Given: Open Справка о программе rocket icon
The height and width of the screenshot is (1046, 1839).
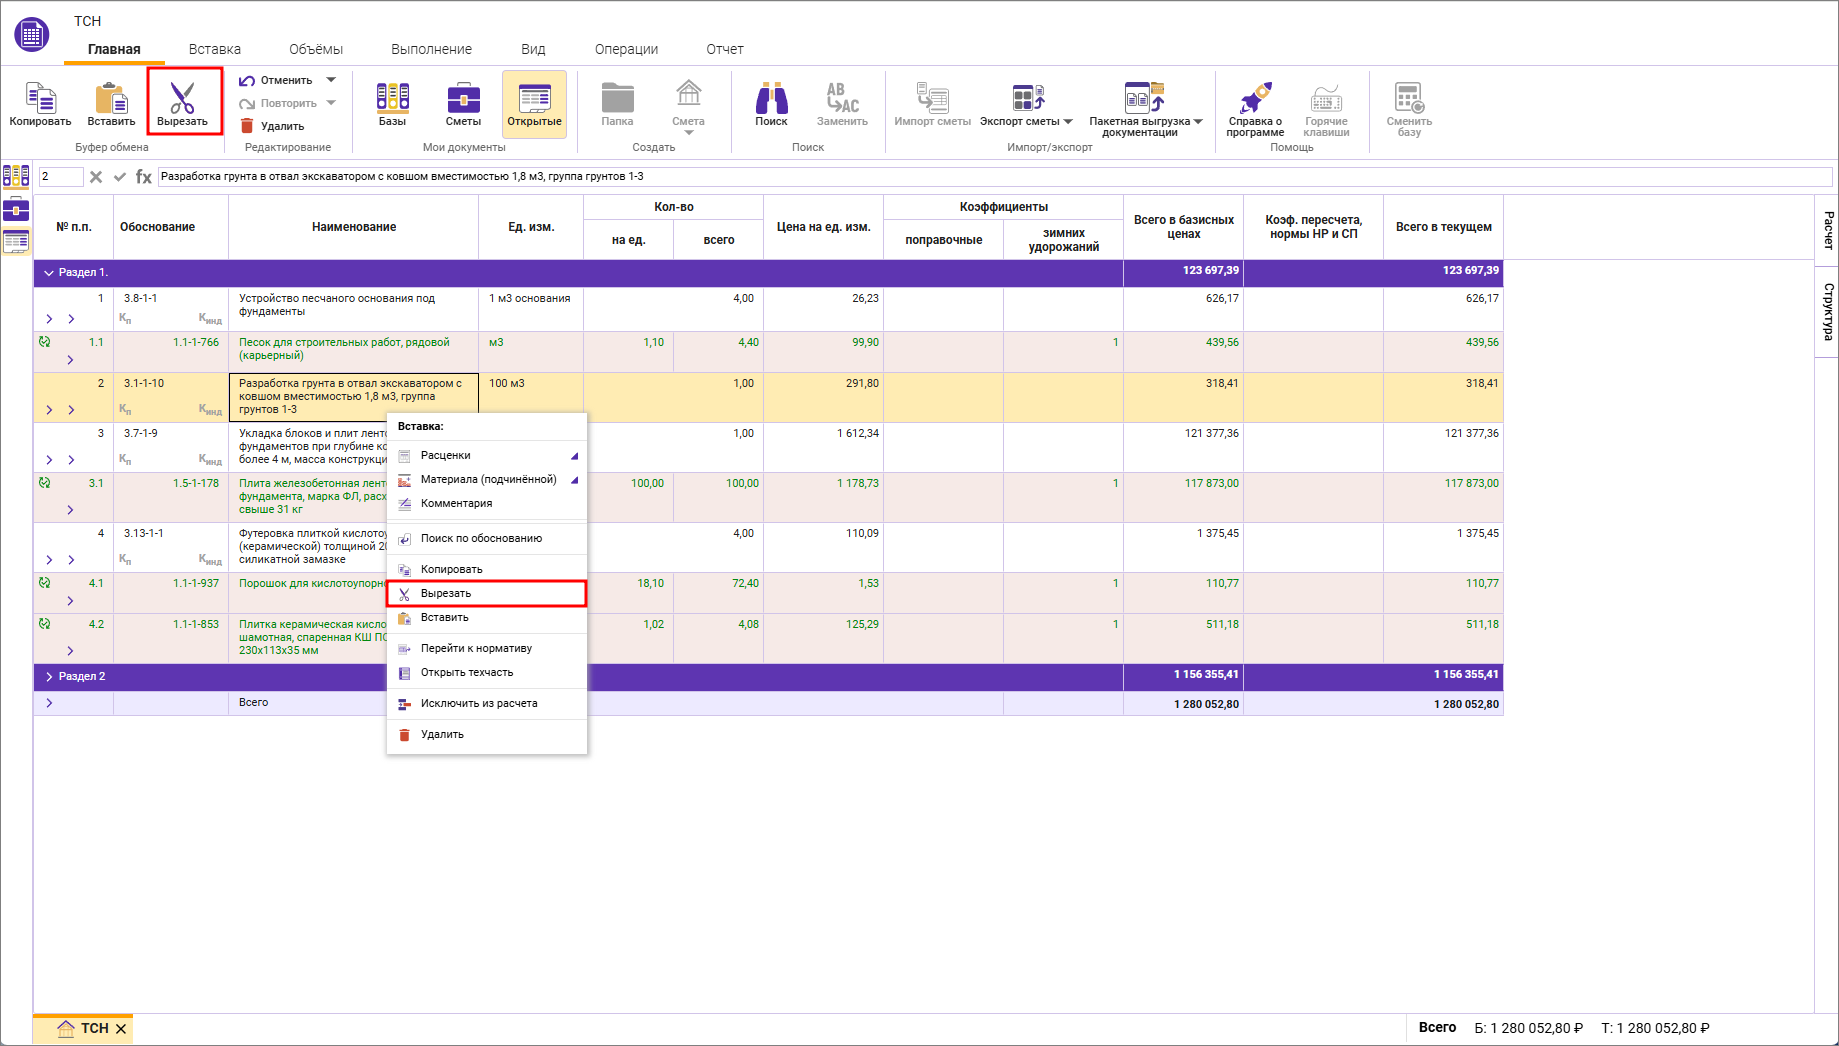Looking at the screenshot, I should (1255, 98).
